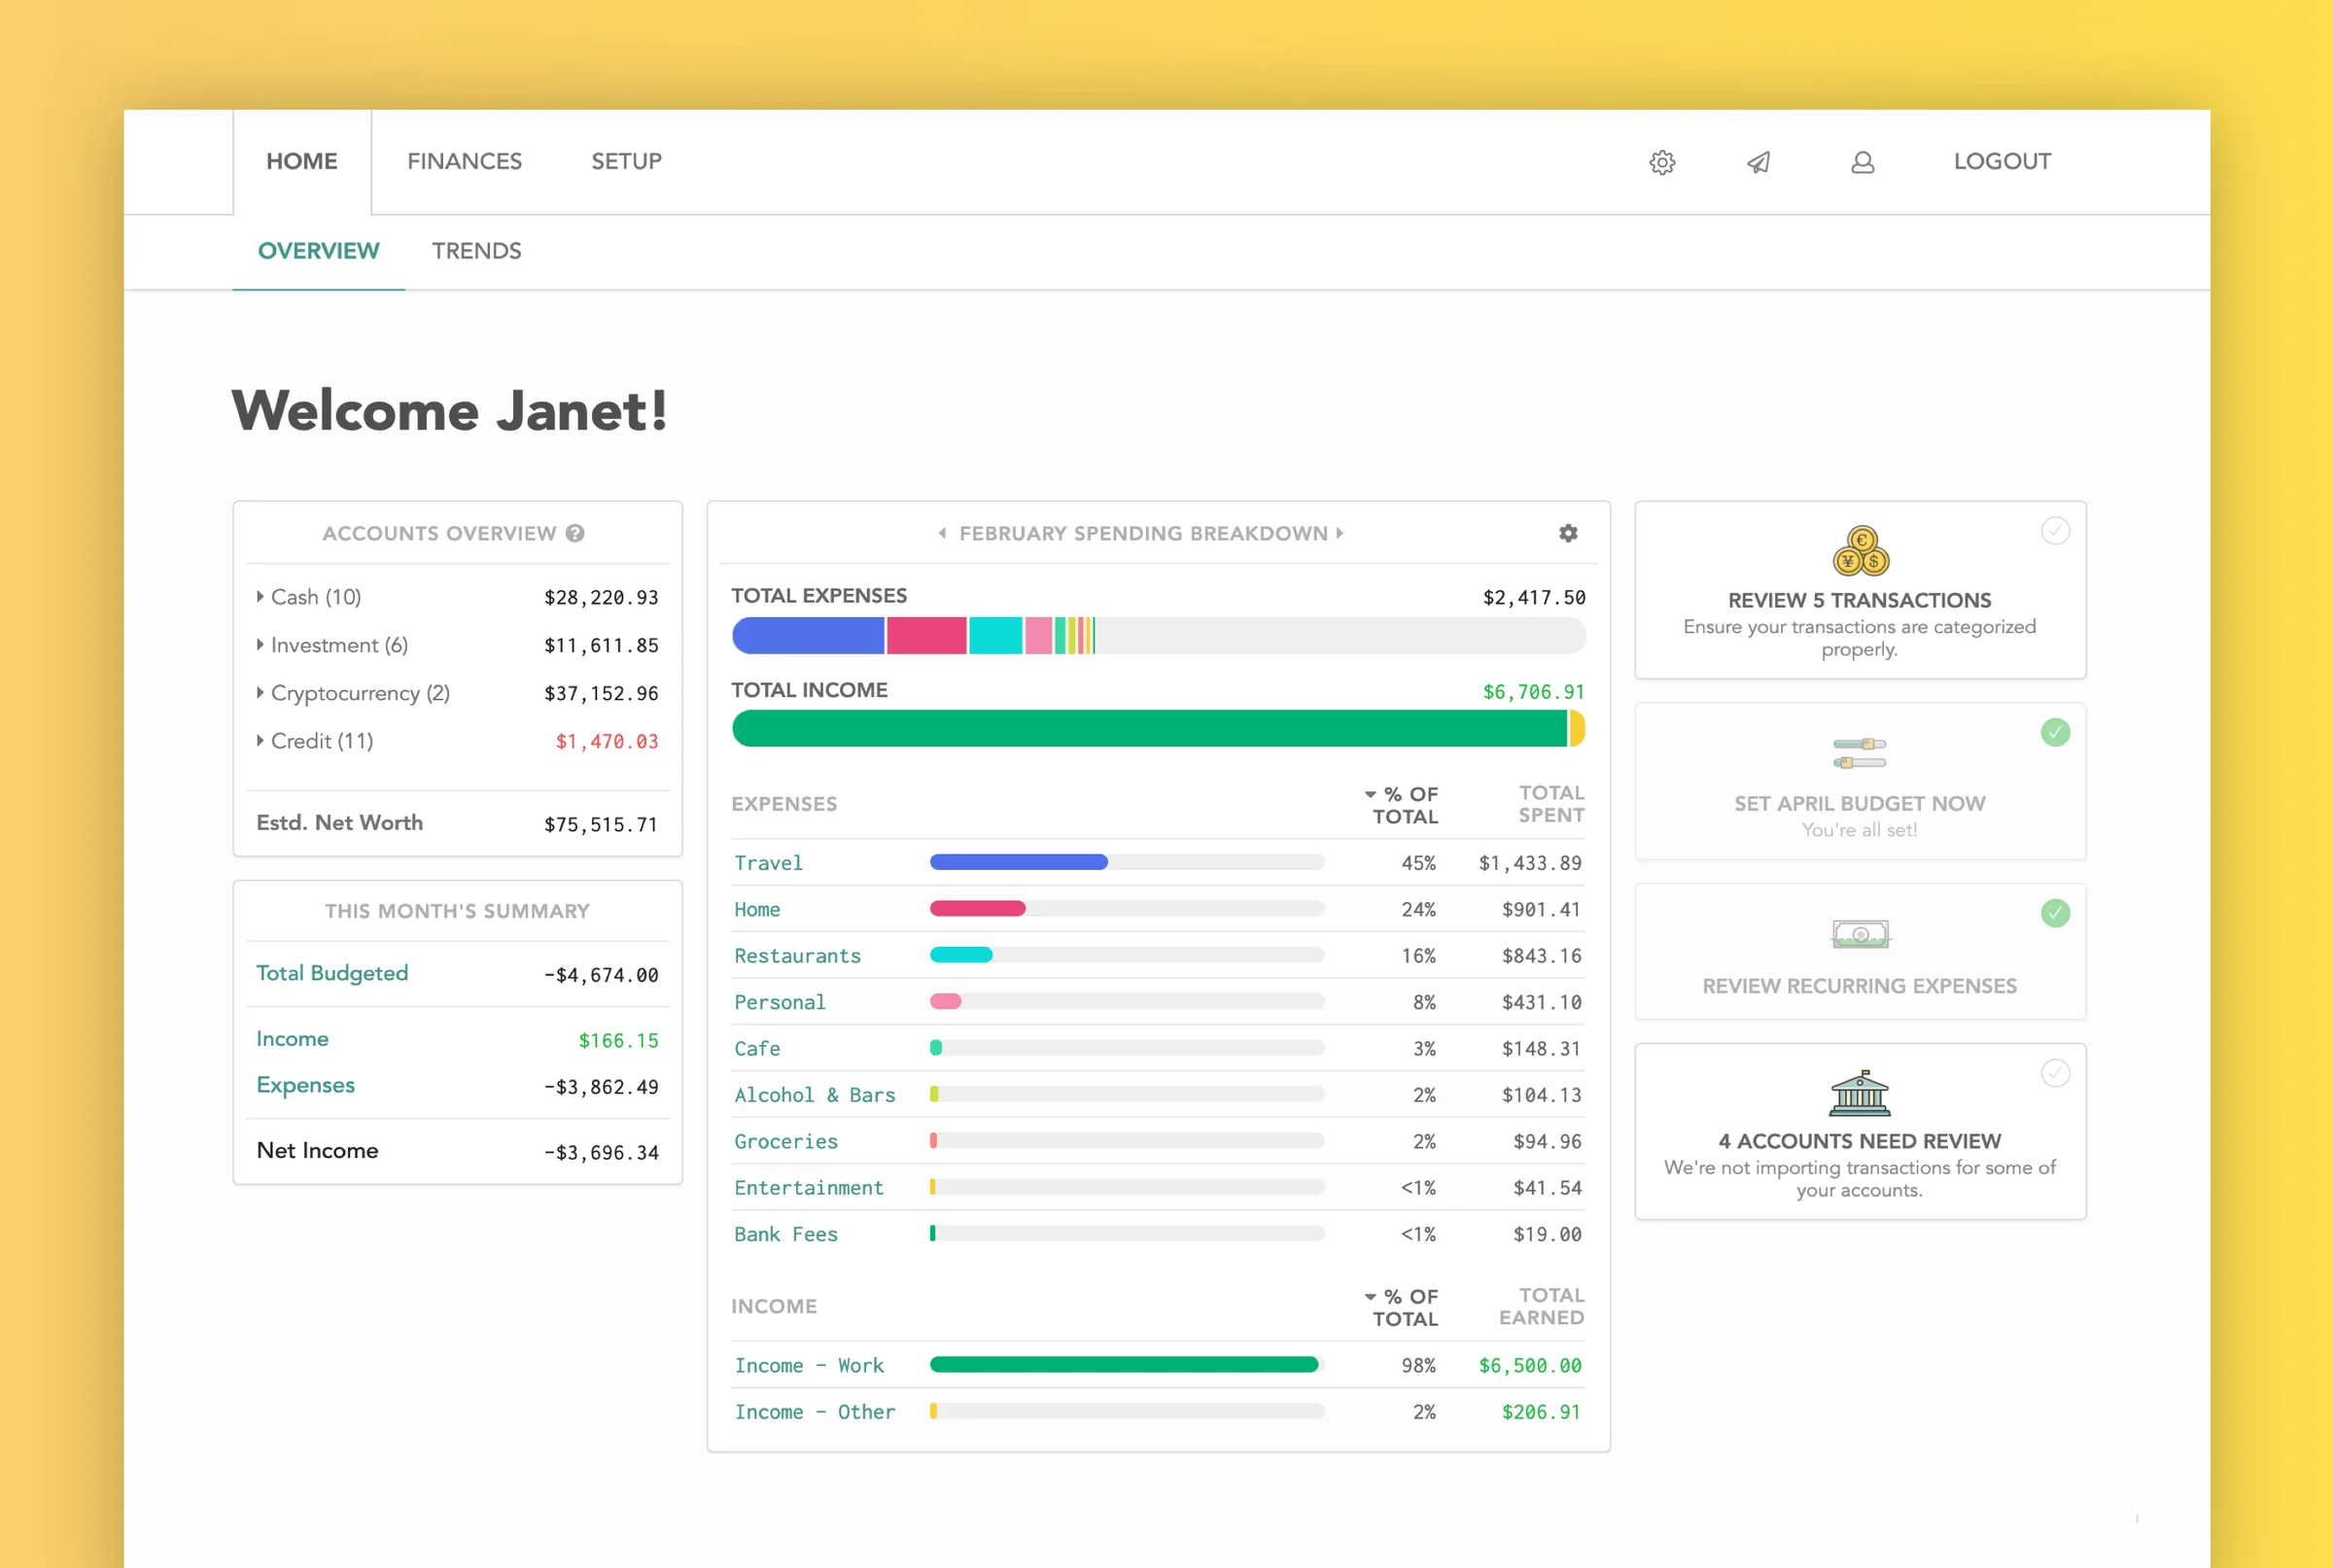
Task: Open the Finances tab
Action: click(464, 162)
